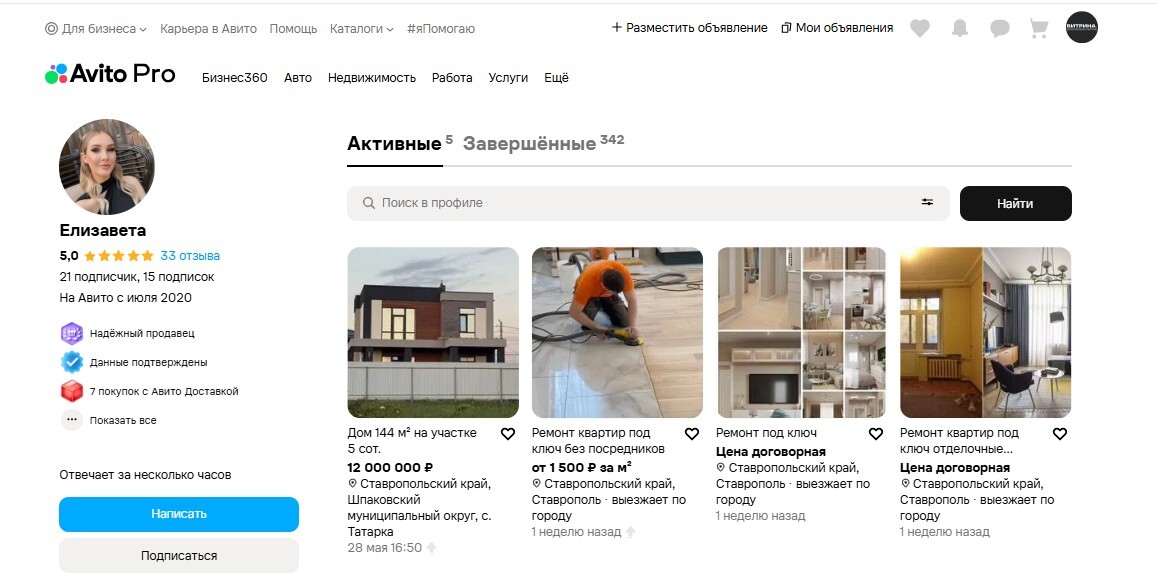Favorite the Ремонт квартир без посредников listing

(x=691, y=434)
